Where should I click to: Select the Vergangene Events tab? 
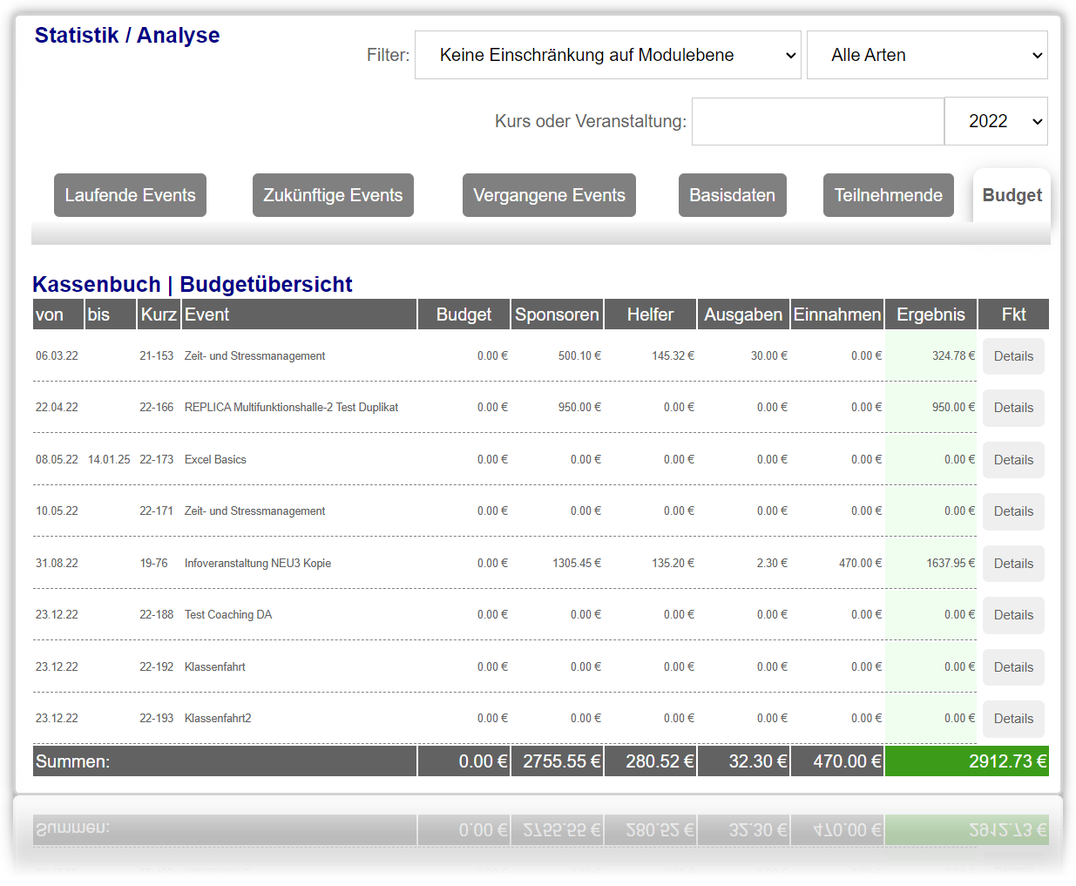549,196
